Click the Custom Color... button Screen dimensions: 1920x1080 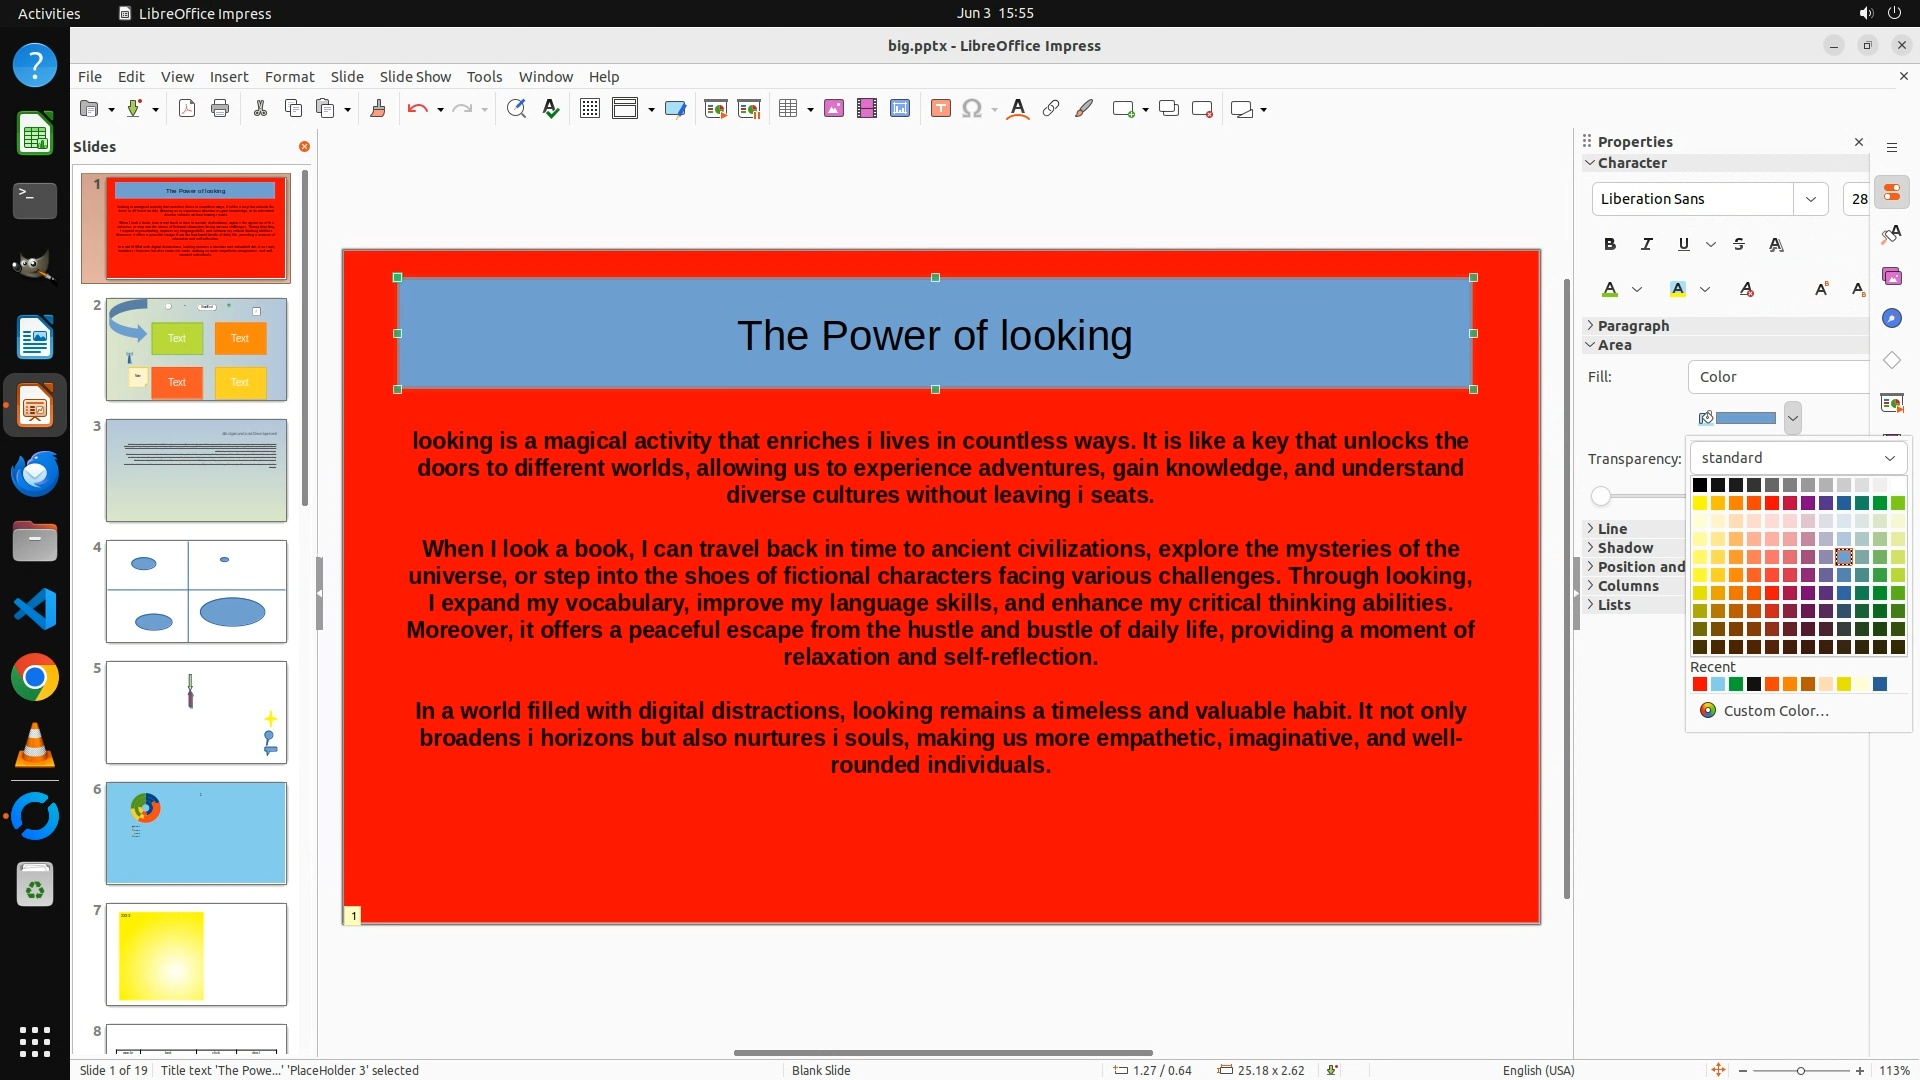point(1775,711)
